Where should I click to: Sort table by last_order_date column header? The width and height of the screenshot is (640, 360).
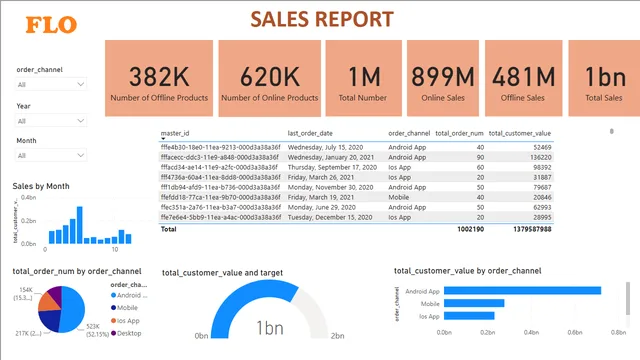tap(310, 133)
